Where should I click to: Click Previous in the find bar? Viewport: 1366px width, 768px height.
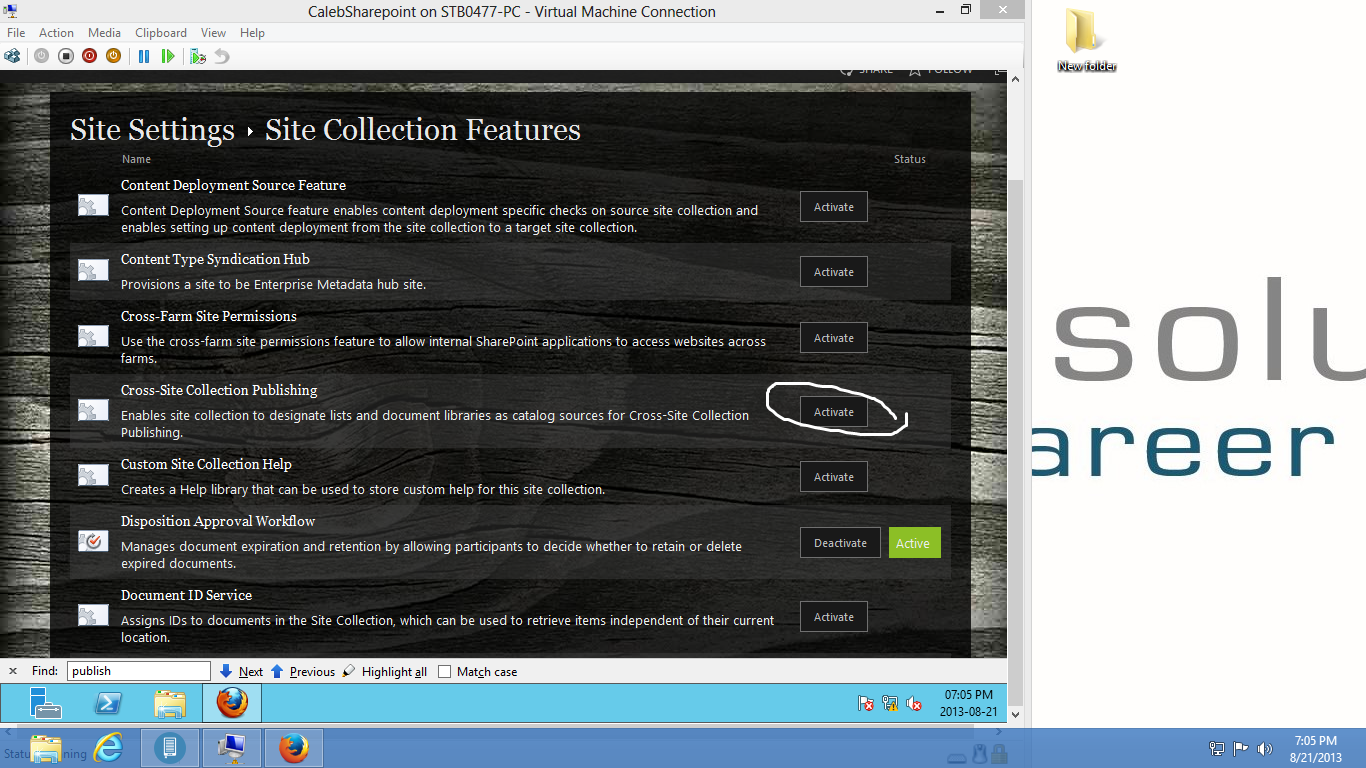pyautogui.click(x=303, y=672)
